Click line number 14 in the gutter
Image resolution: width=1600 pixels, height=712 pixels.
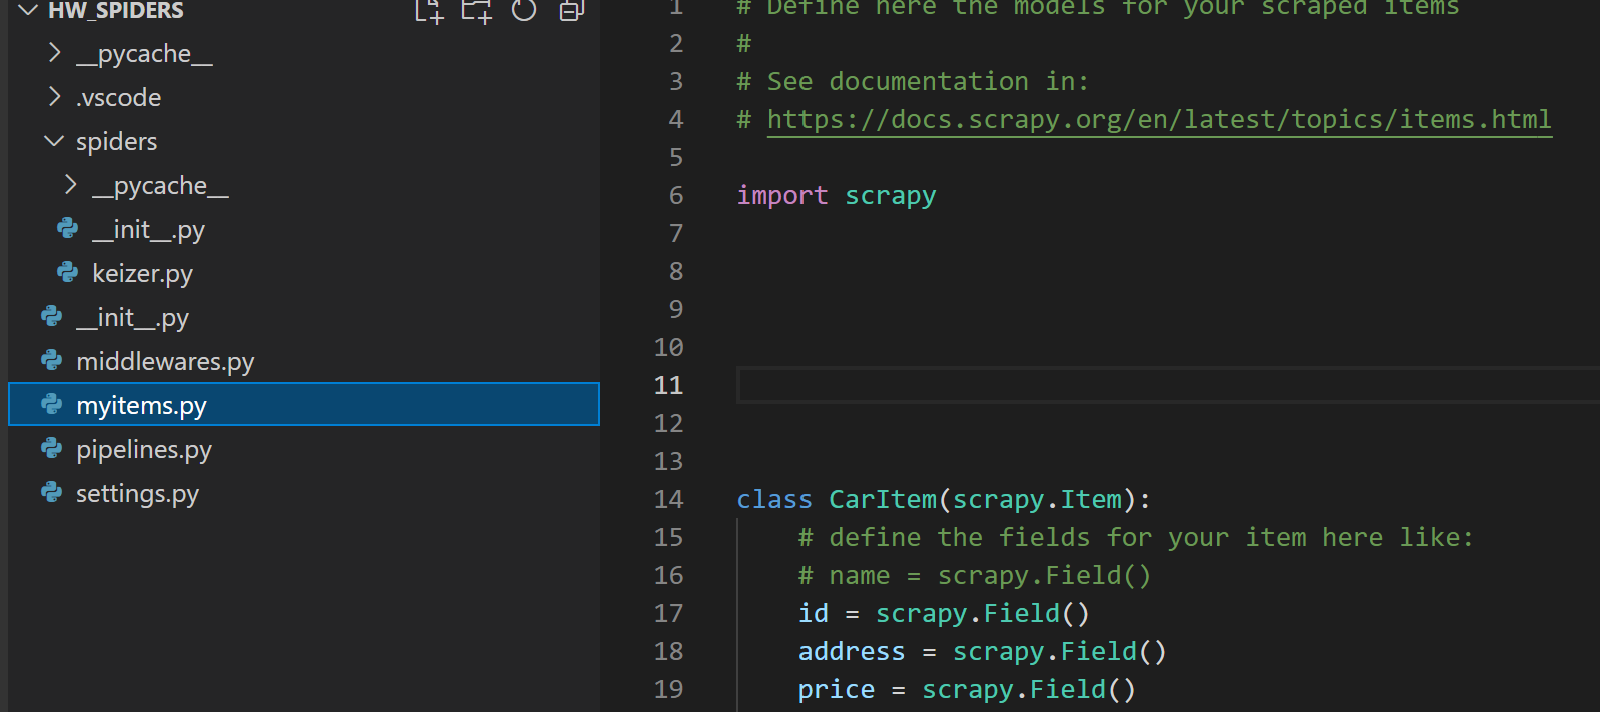668,499
